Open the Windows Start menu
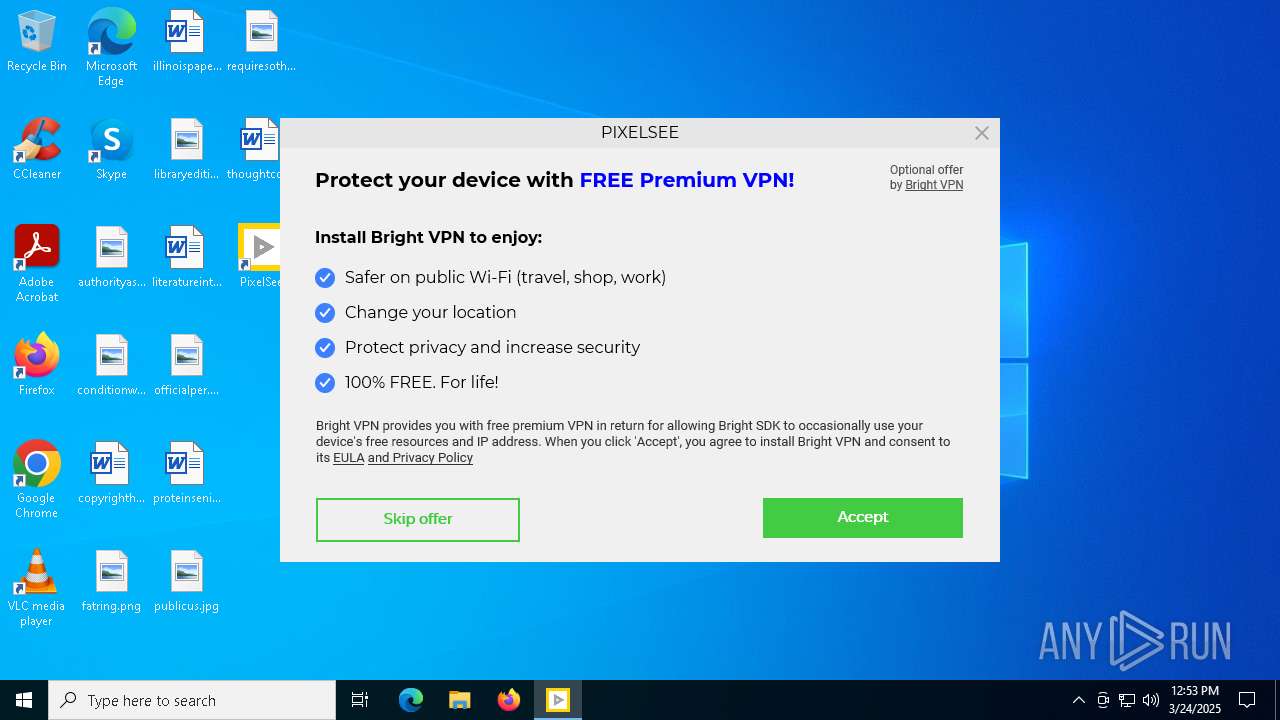 point(24,700)
